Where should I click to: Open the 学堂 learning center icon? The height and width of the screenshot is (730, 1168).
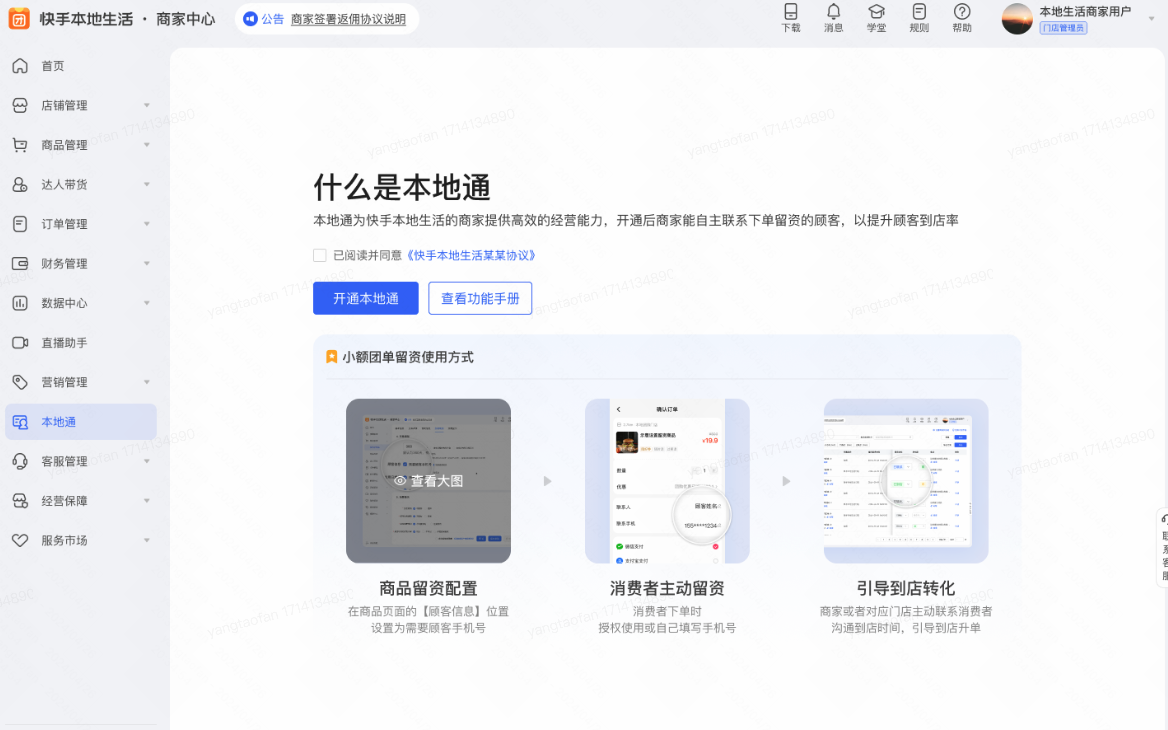[x=875, y=18]
